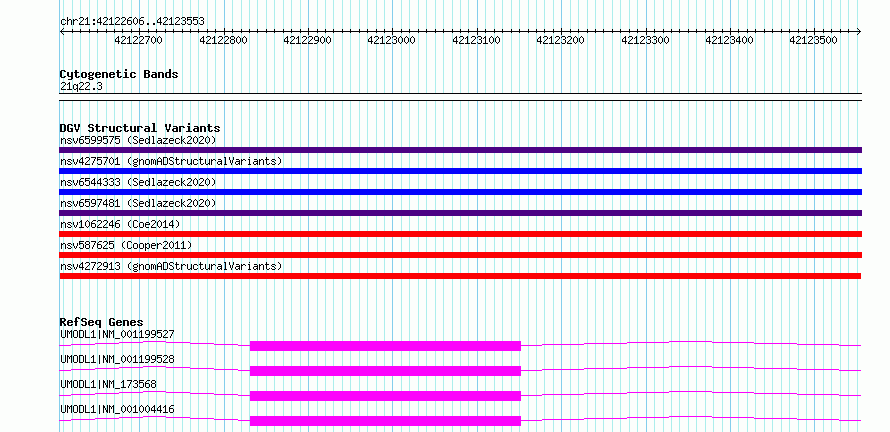Open variant nsv587625 (Cooper2011) label
The width and height of the screenshot is (890, 432).
(126, 245)
